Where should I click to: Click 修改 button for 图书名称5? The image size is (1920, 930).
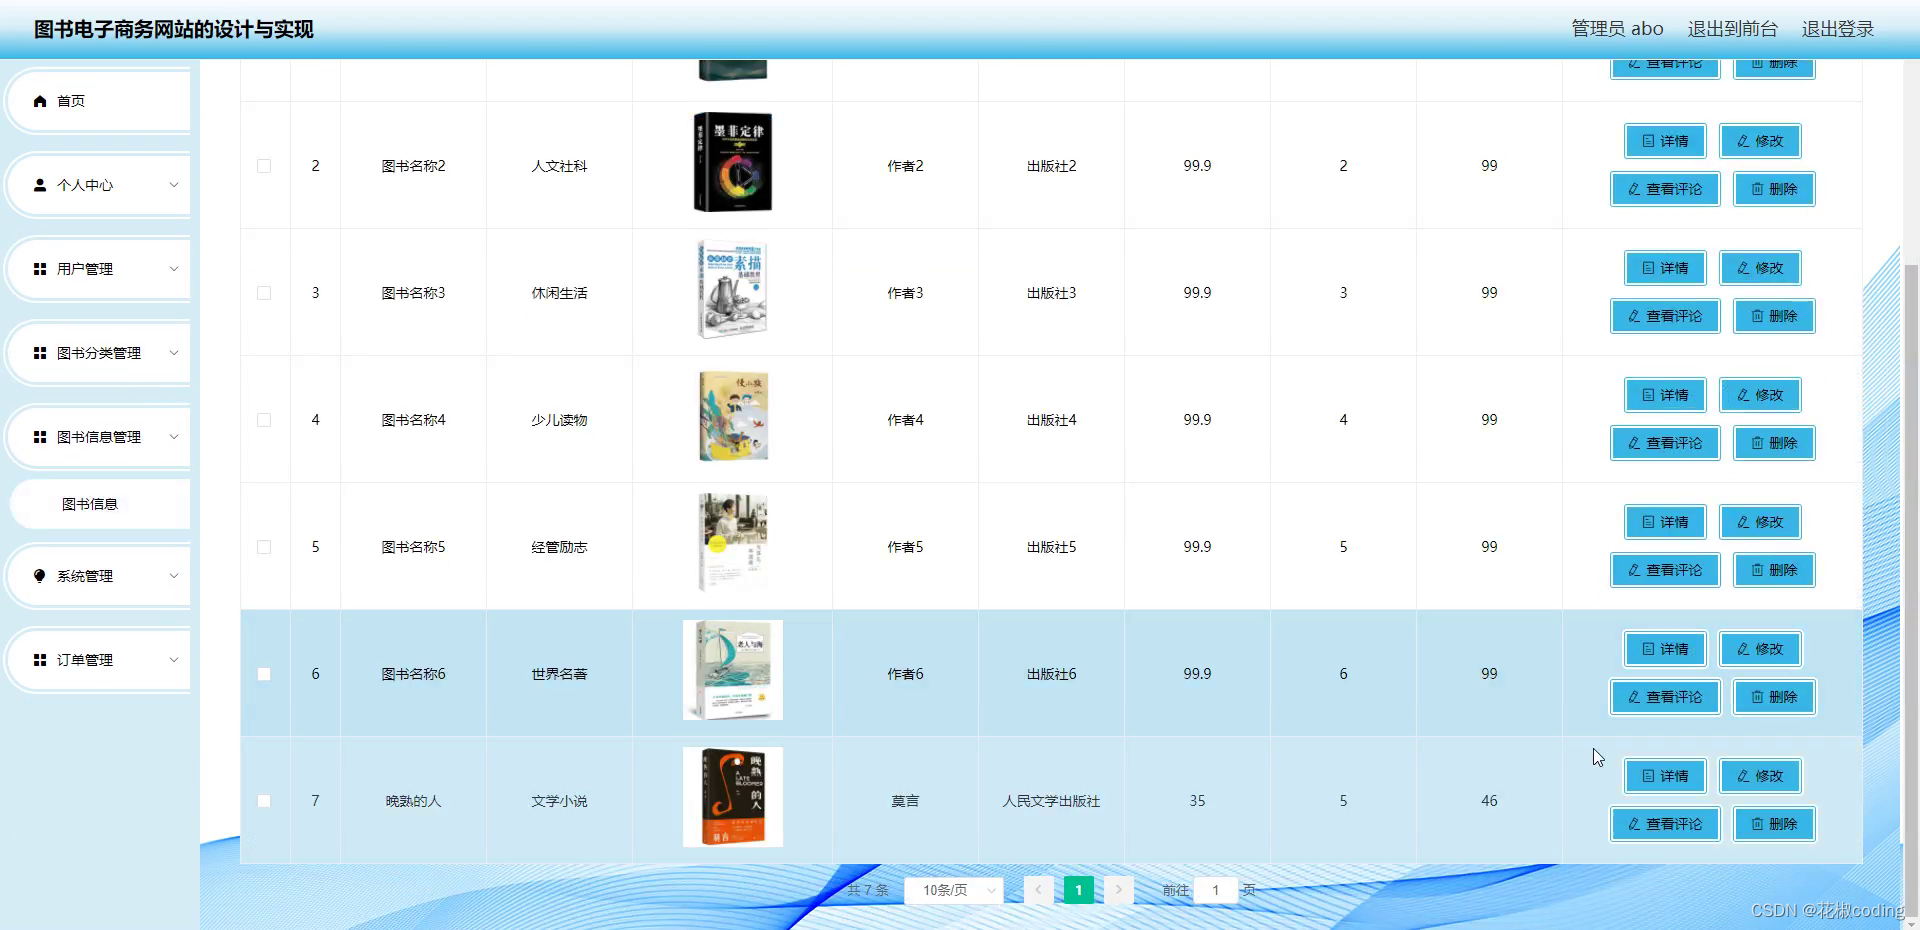[x=1760, y=522]
